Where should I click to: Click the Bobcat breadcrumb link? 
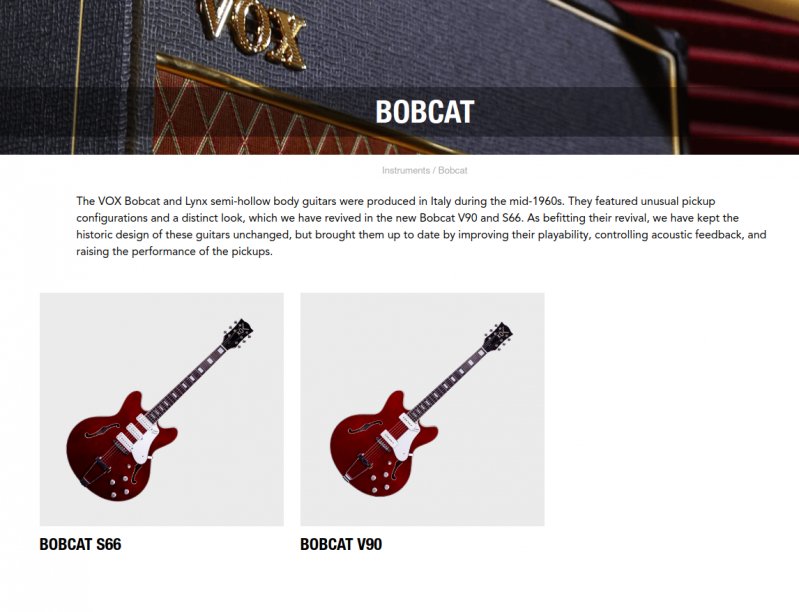click(x=452, y=171)
